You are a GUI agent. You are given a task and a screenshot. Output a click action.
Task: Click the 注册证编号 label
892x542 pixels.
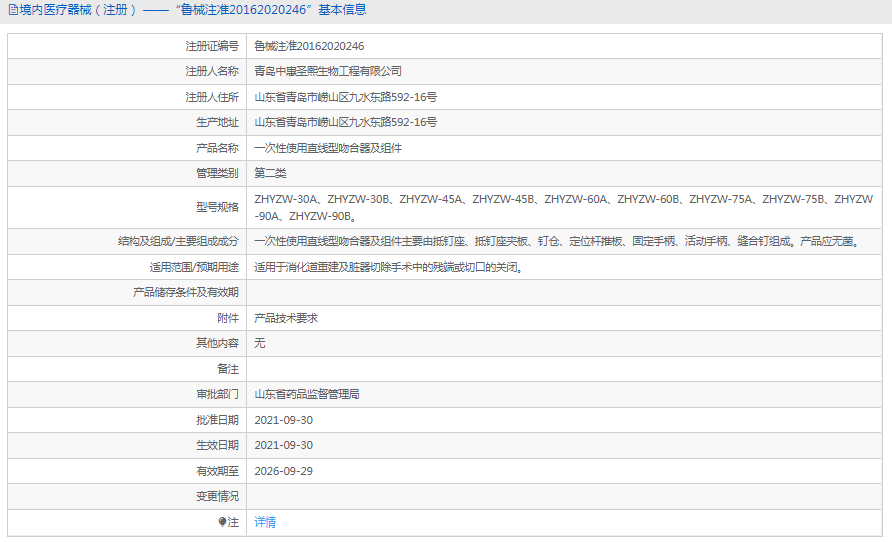pyautogui.click(x=212, y=46)
